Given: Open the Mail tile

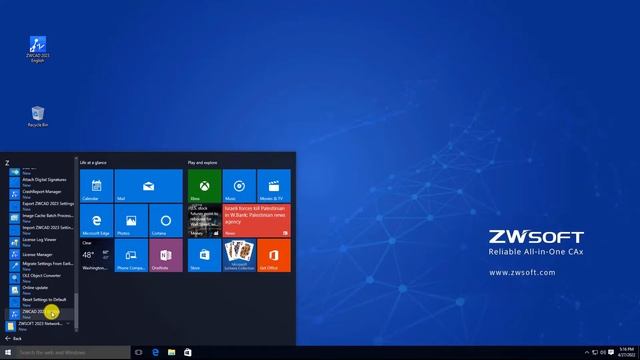Looking at the screenshot, I should 149,186.
